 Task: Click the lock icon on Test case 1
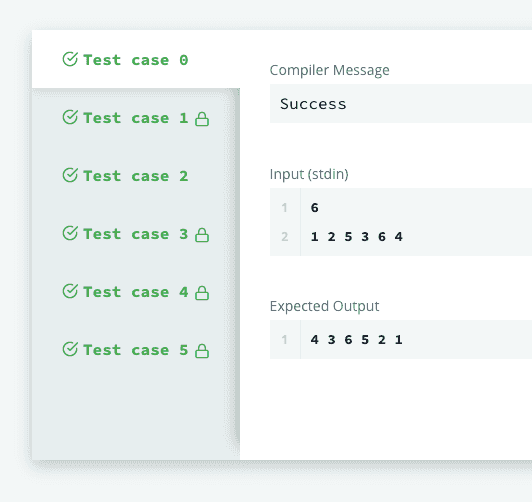pos(202,119)
